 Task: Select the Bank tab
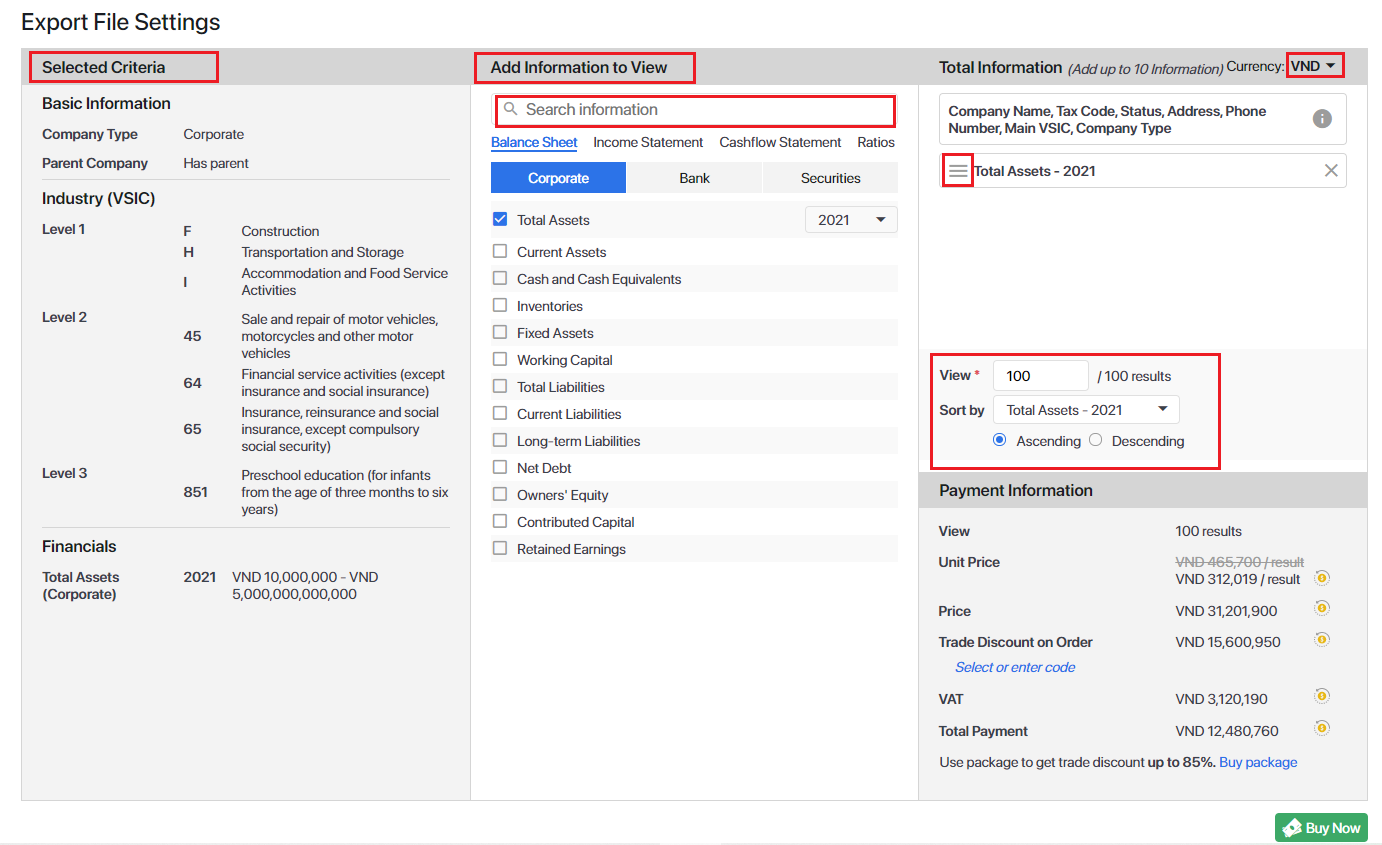[694, 178]
